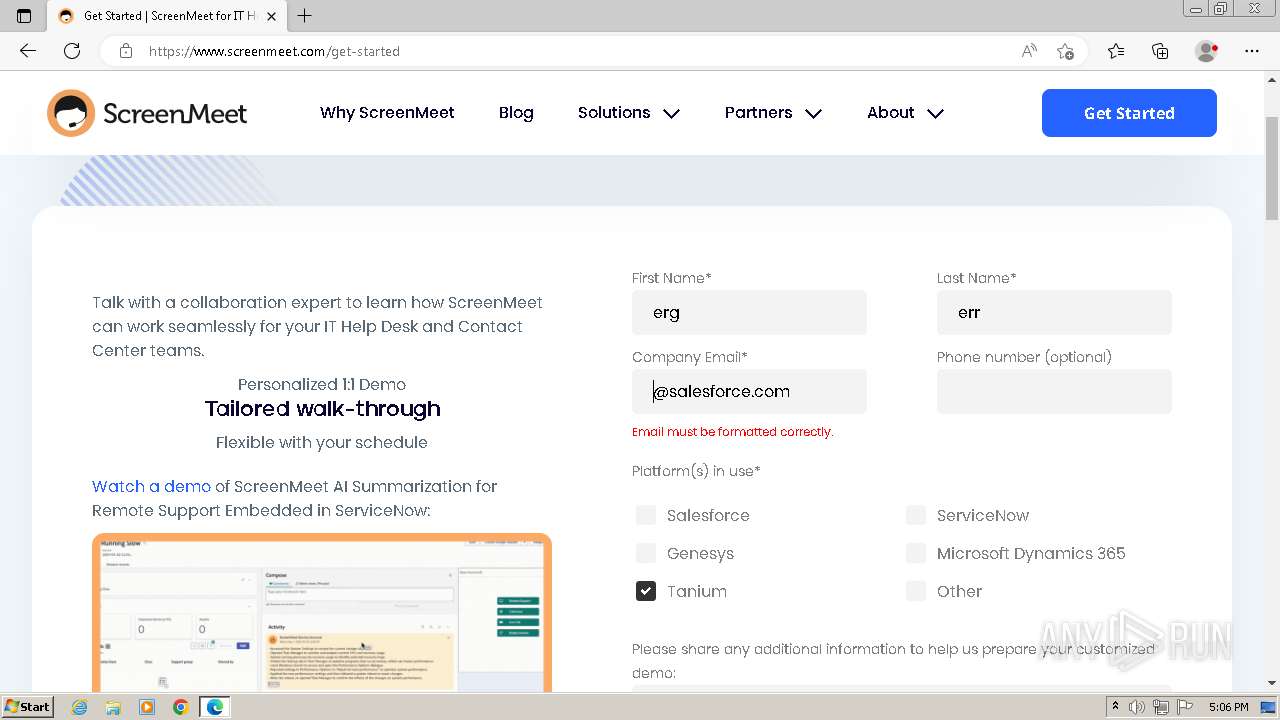Click the First Name field
Viewport: 1280px width, 720px height.
coord(749,312)
